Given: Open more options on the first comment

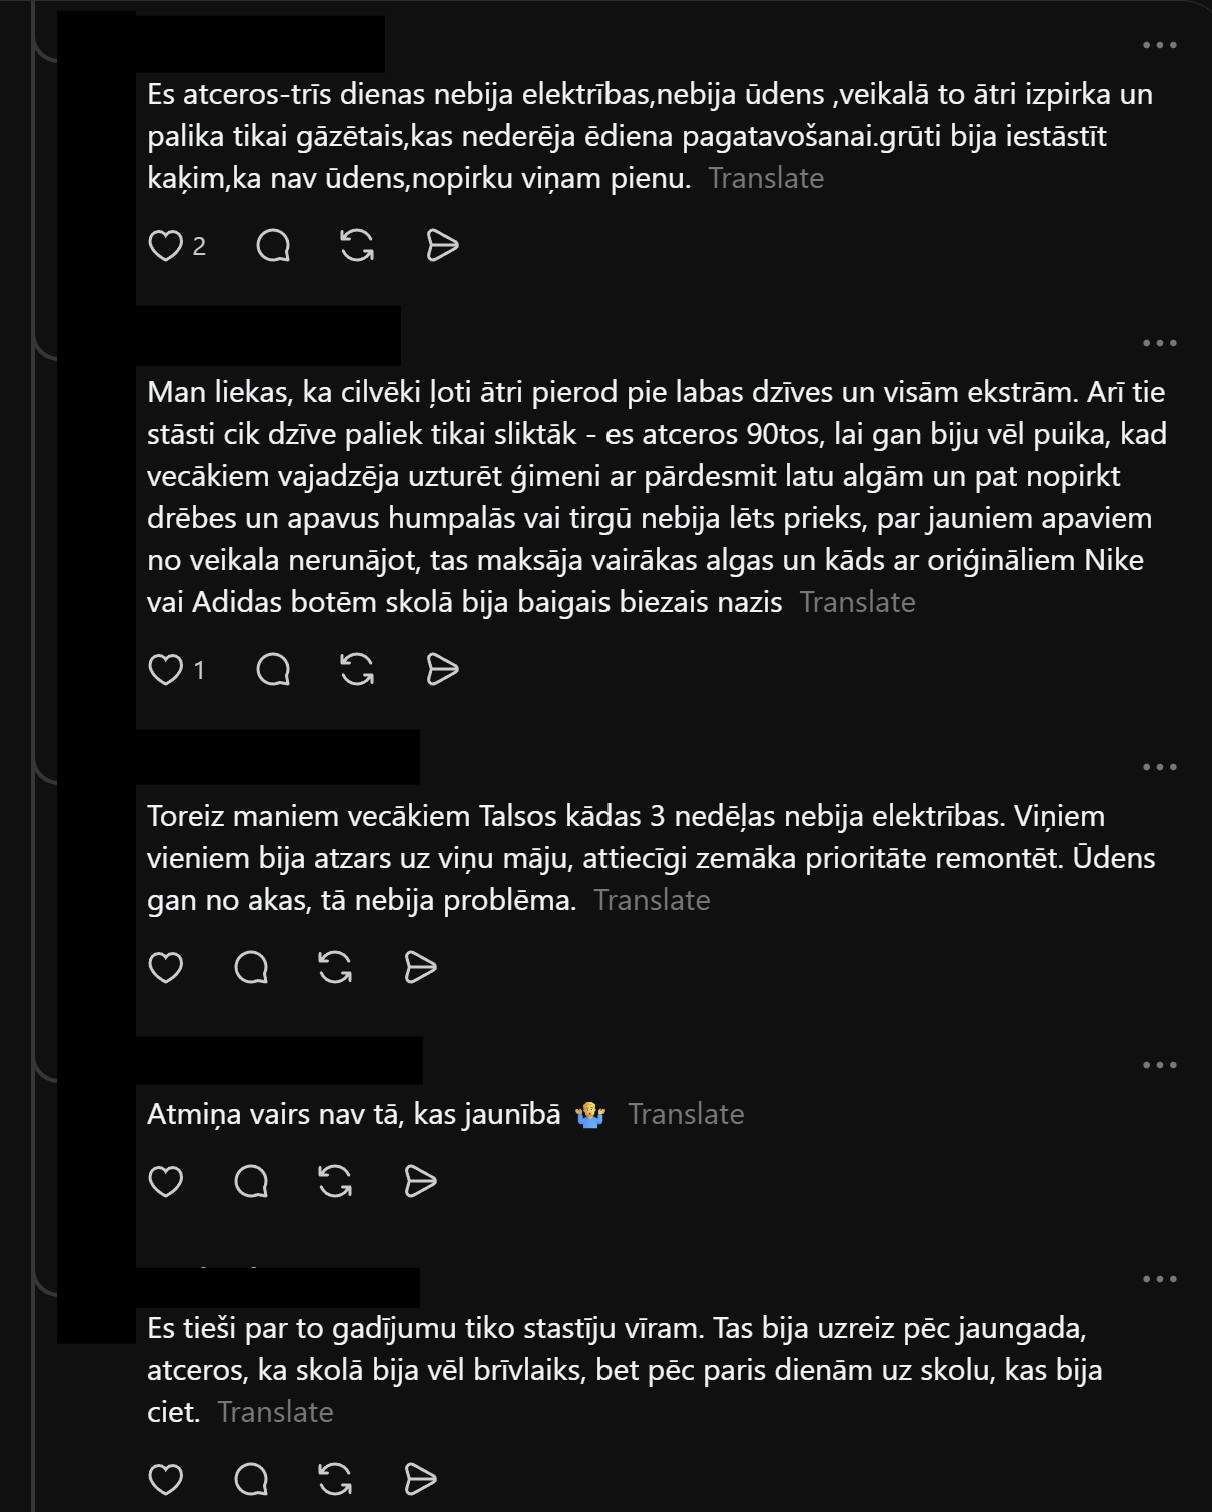Looking at the screenshot, I should pyautogui.click(x=1159, y=45).
